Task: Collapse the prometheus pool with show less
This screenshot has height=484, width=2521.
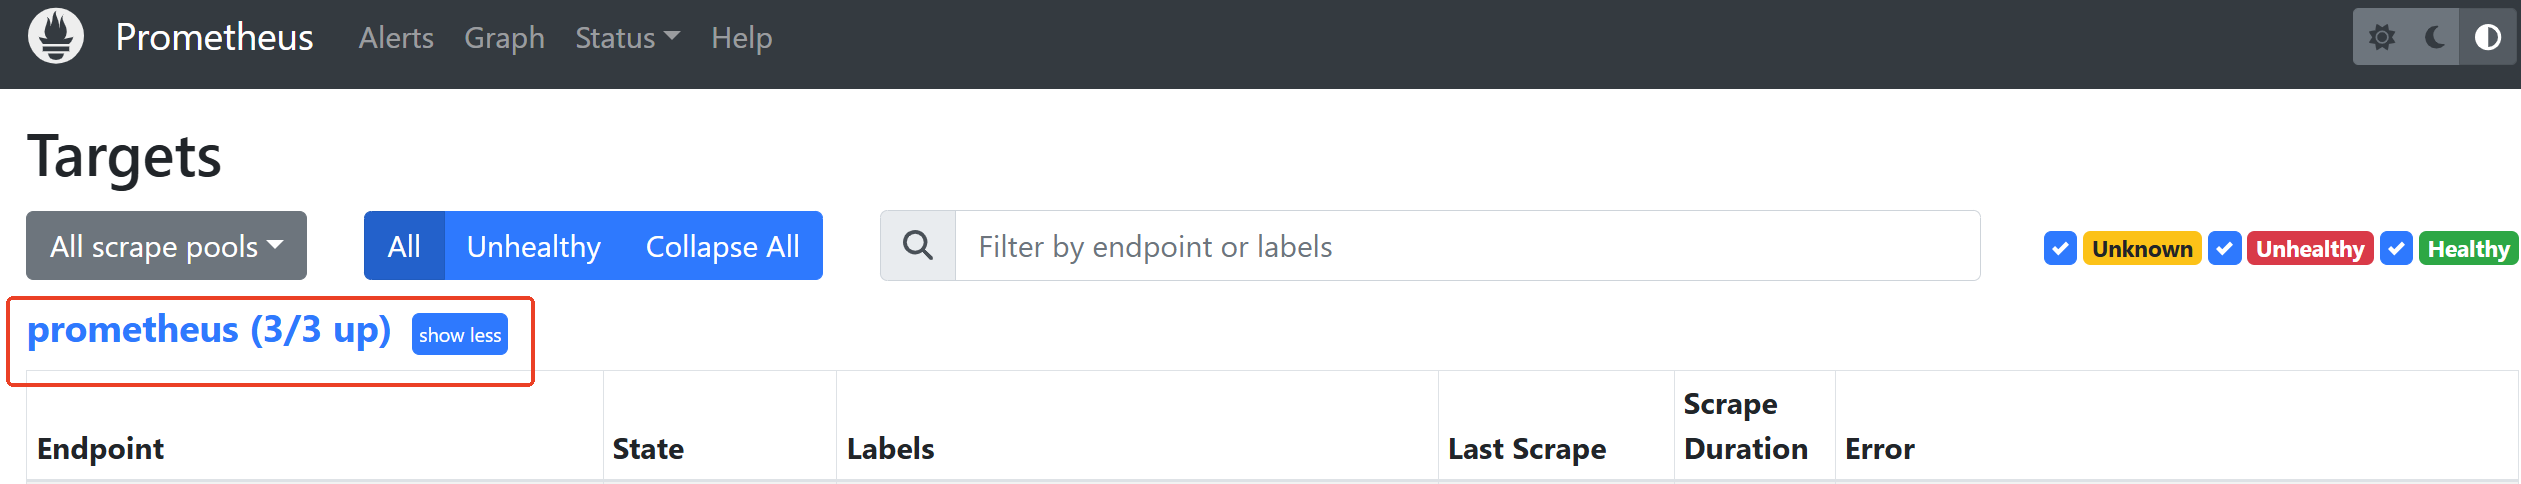Action: click(x=460, y=335)
